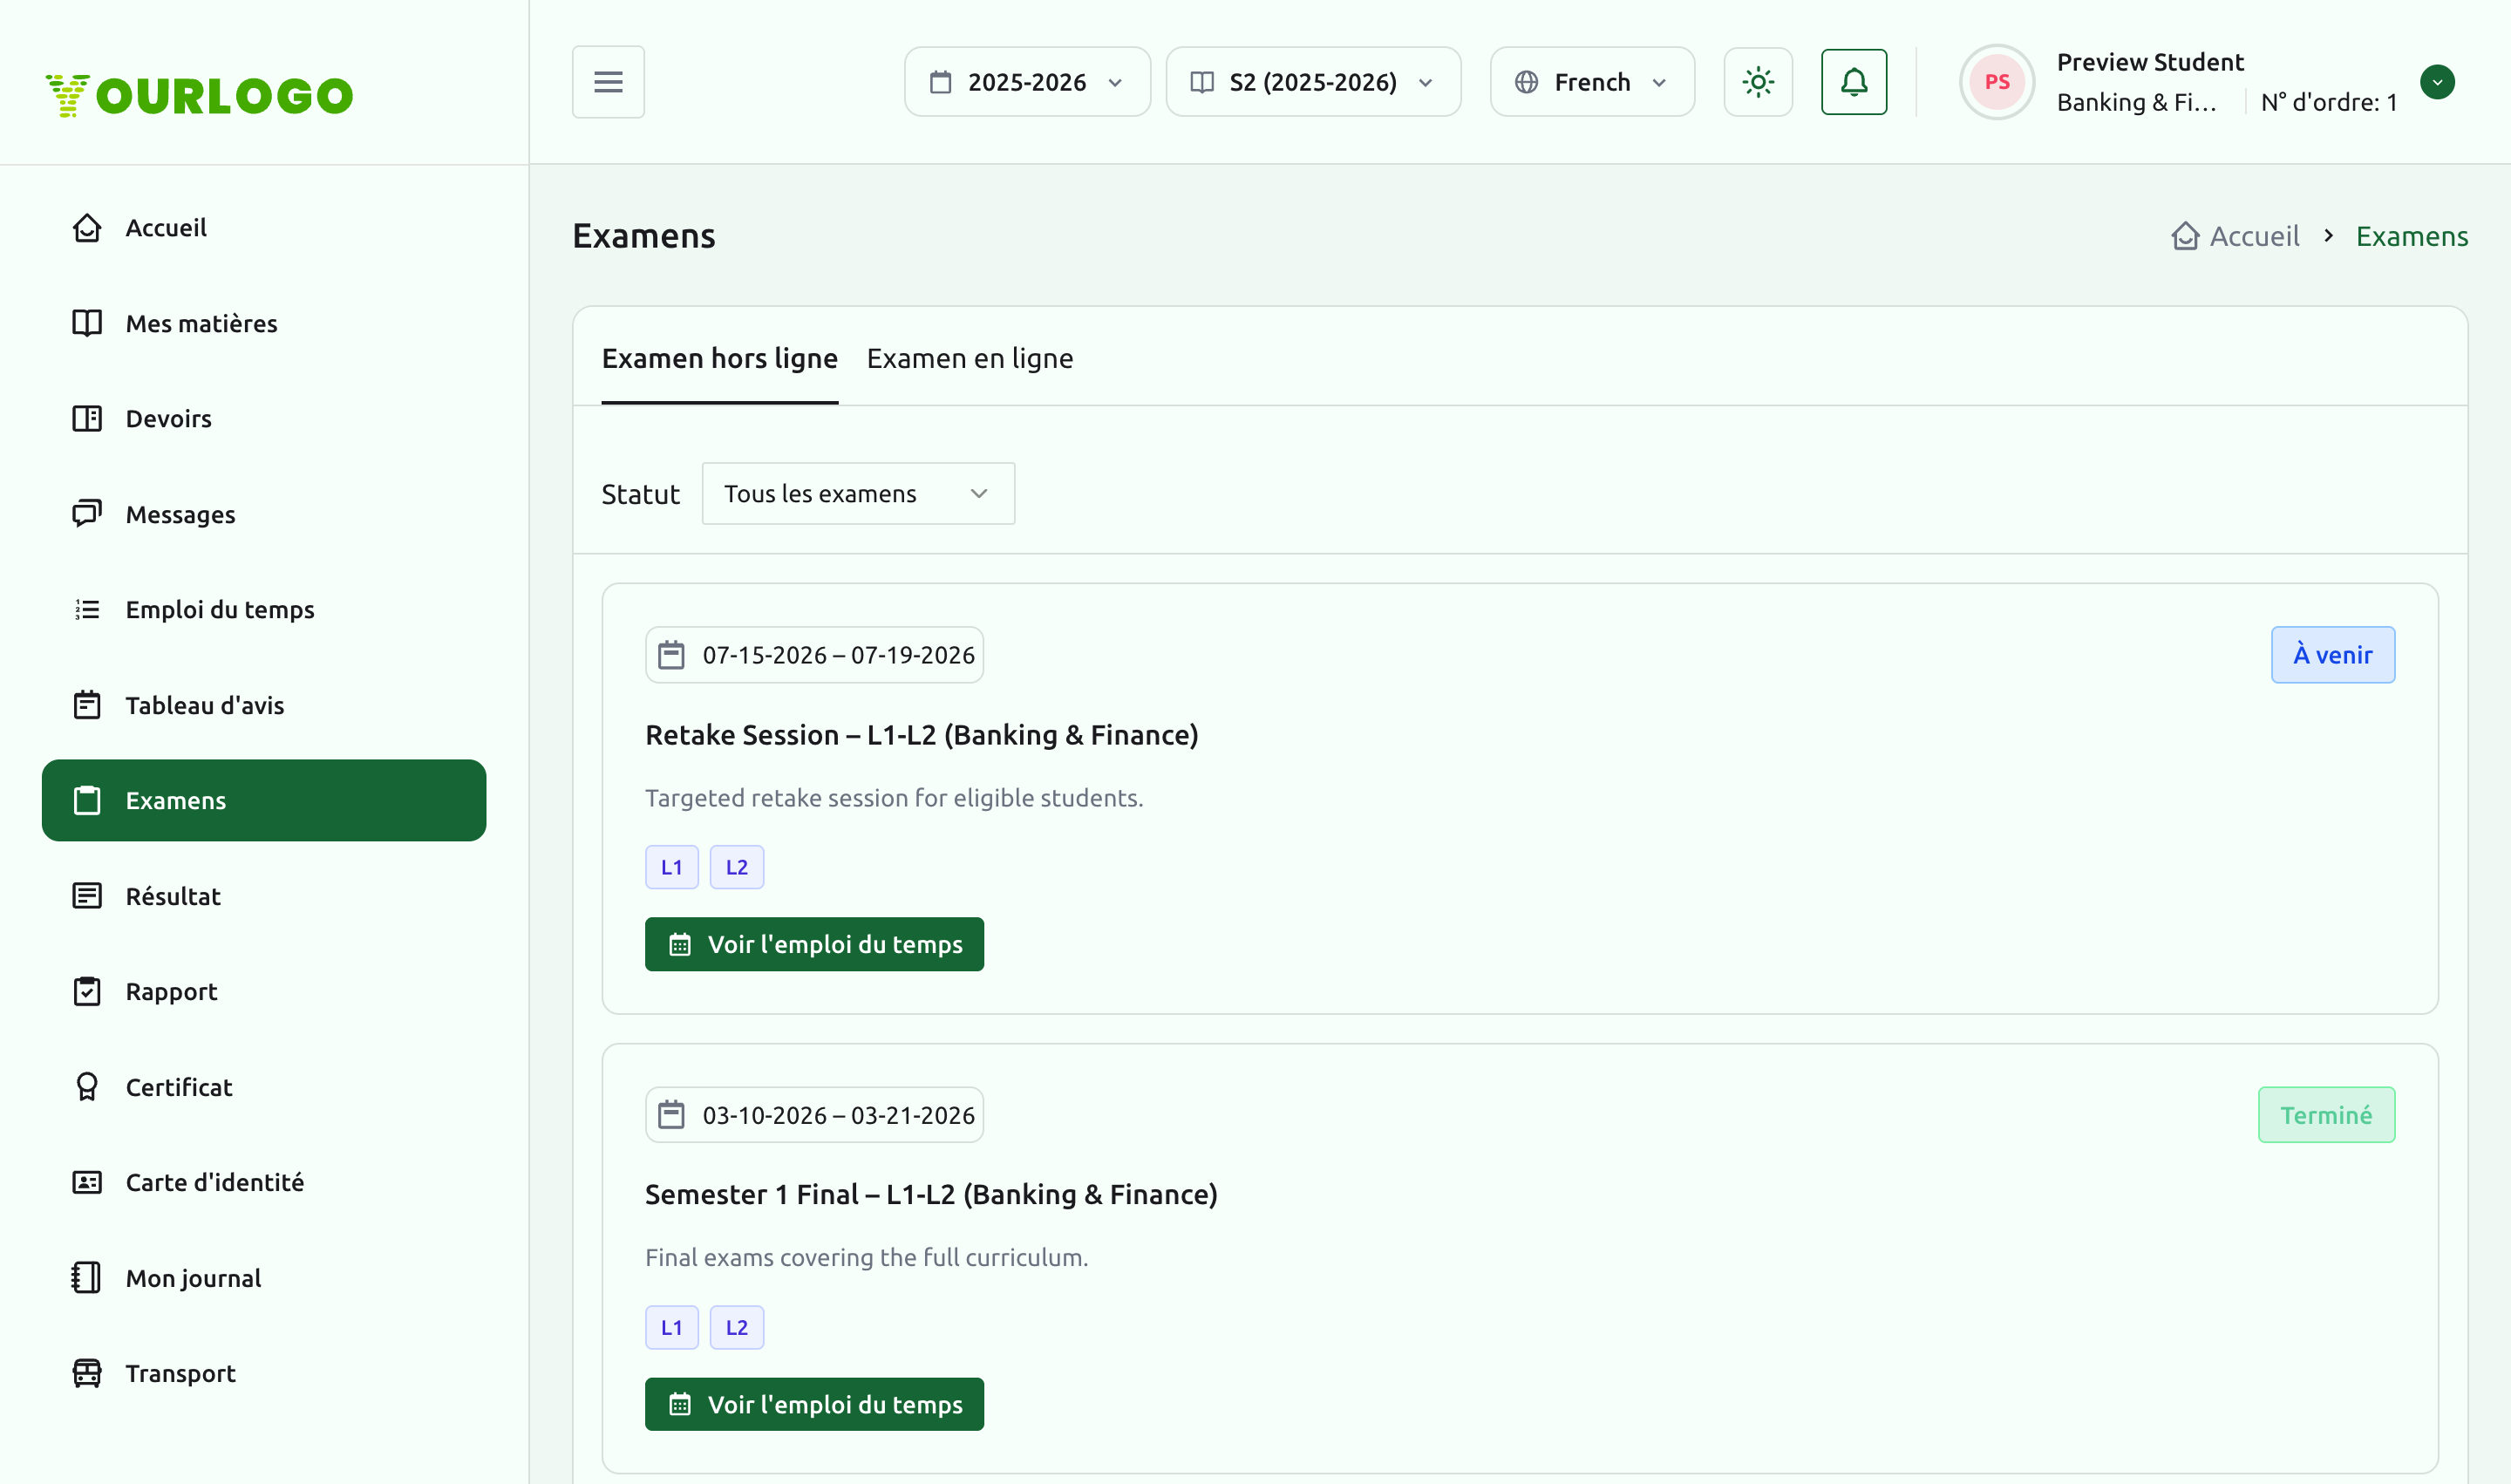Open Emploi du temps list icon
Image resolution: width=2511 pixels, height=1484 pixels.
87,609
